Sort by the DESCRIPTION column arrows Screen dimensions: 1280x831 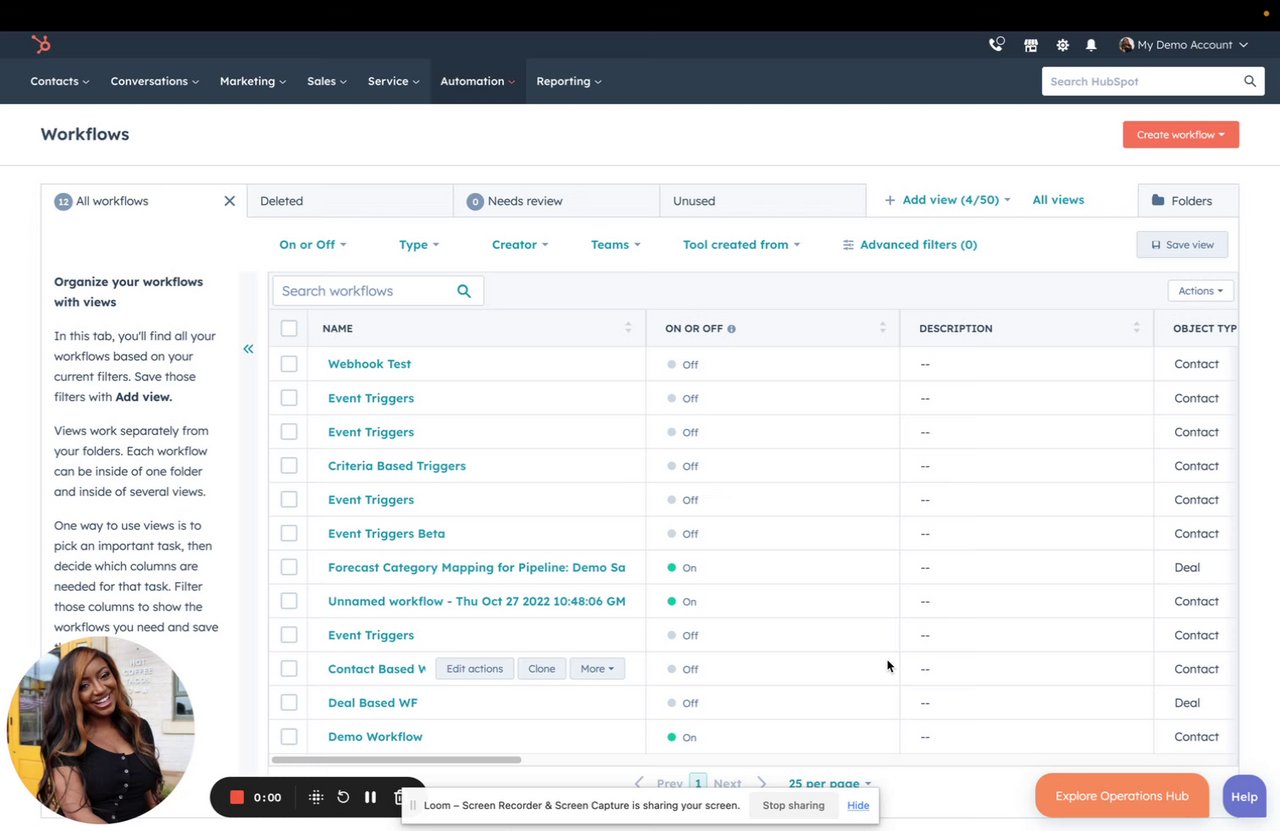pos(1136,328)
